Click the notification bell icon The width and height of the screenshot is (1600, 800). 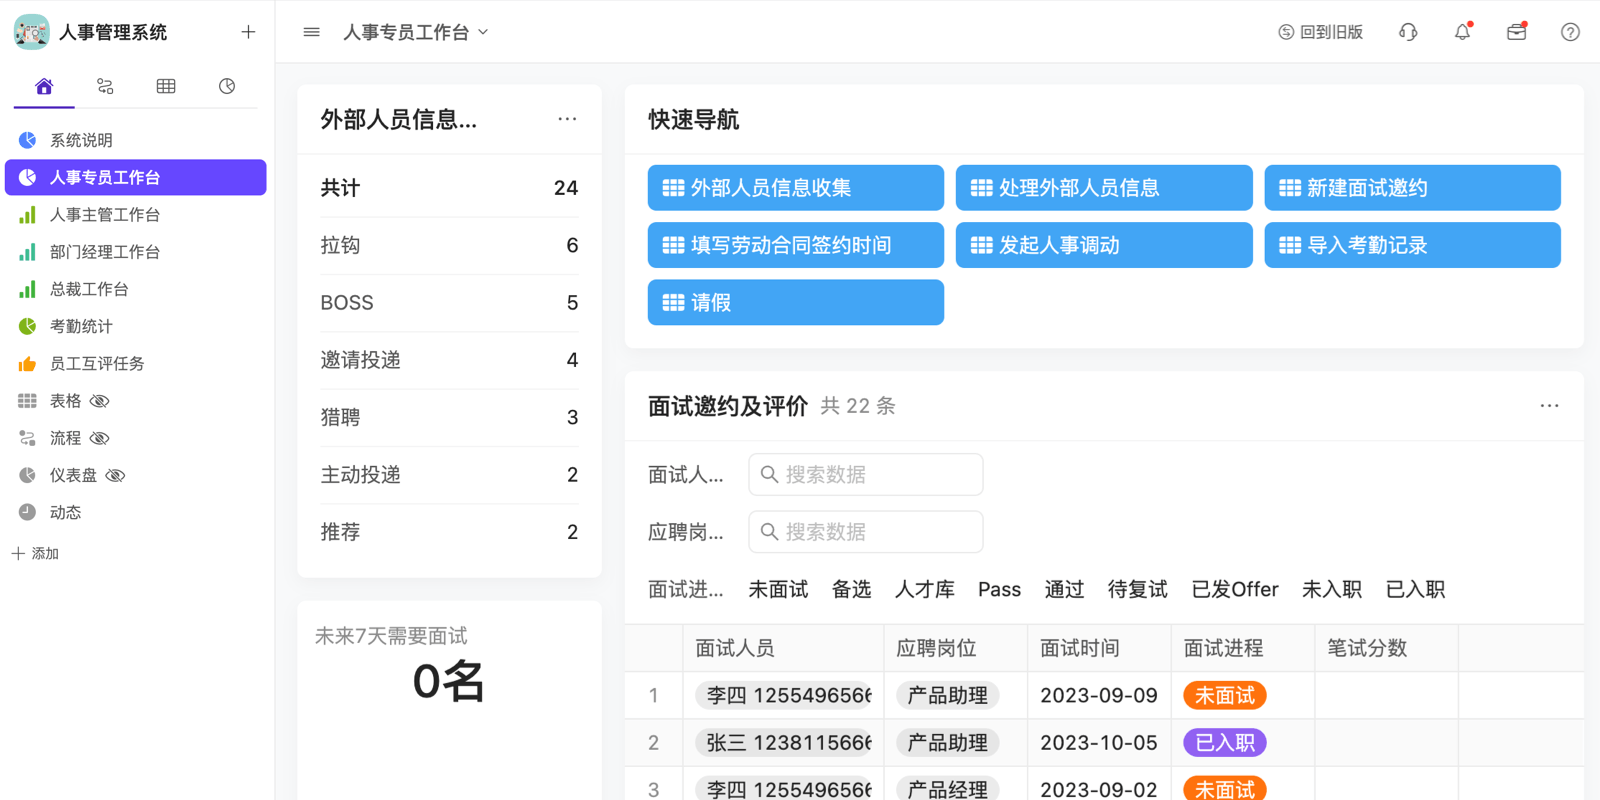tap(1462, 32)
